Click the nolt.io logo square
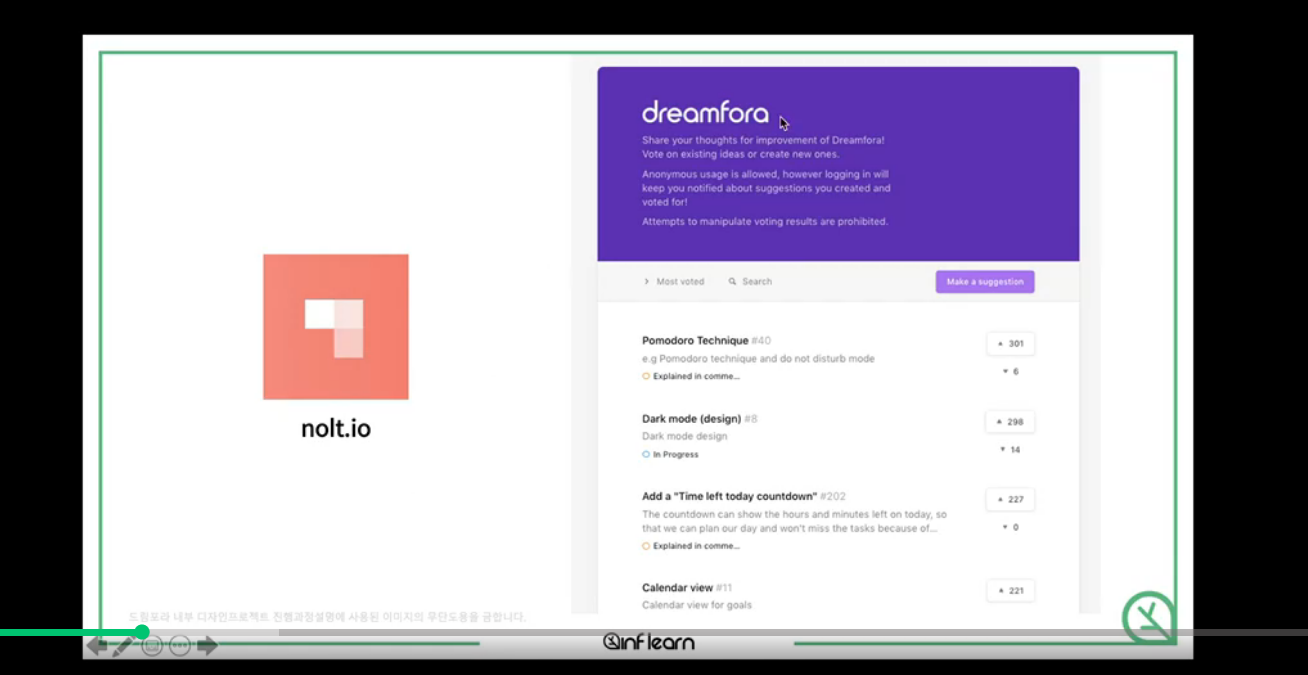The image size is (1308, 675). pyautogui.click(x=336, y=327)
